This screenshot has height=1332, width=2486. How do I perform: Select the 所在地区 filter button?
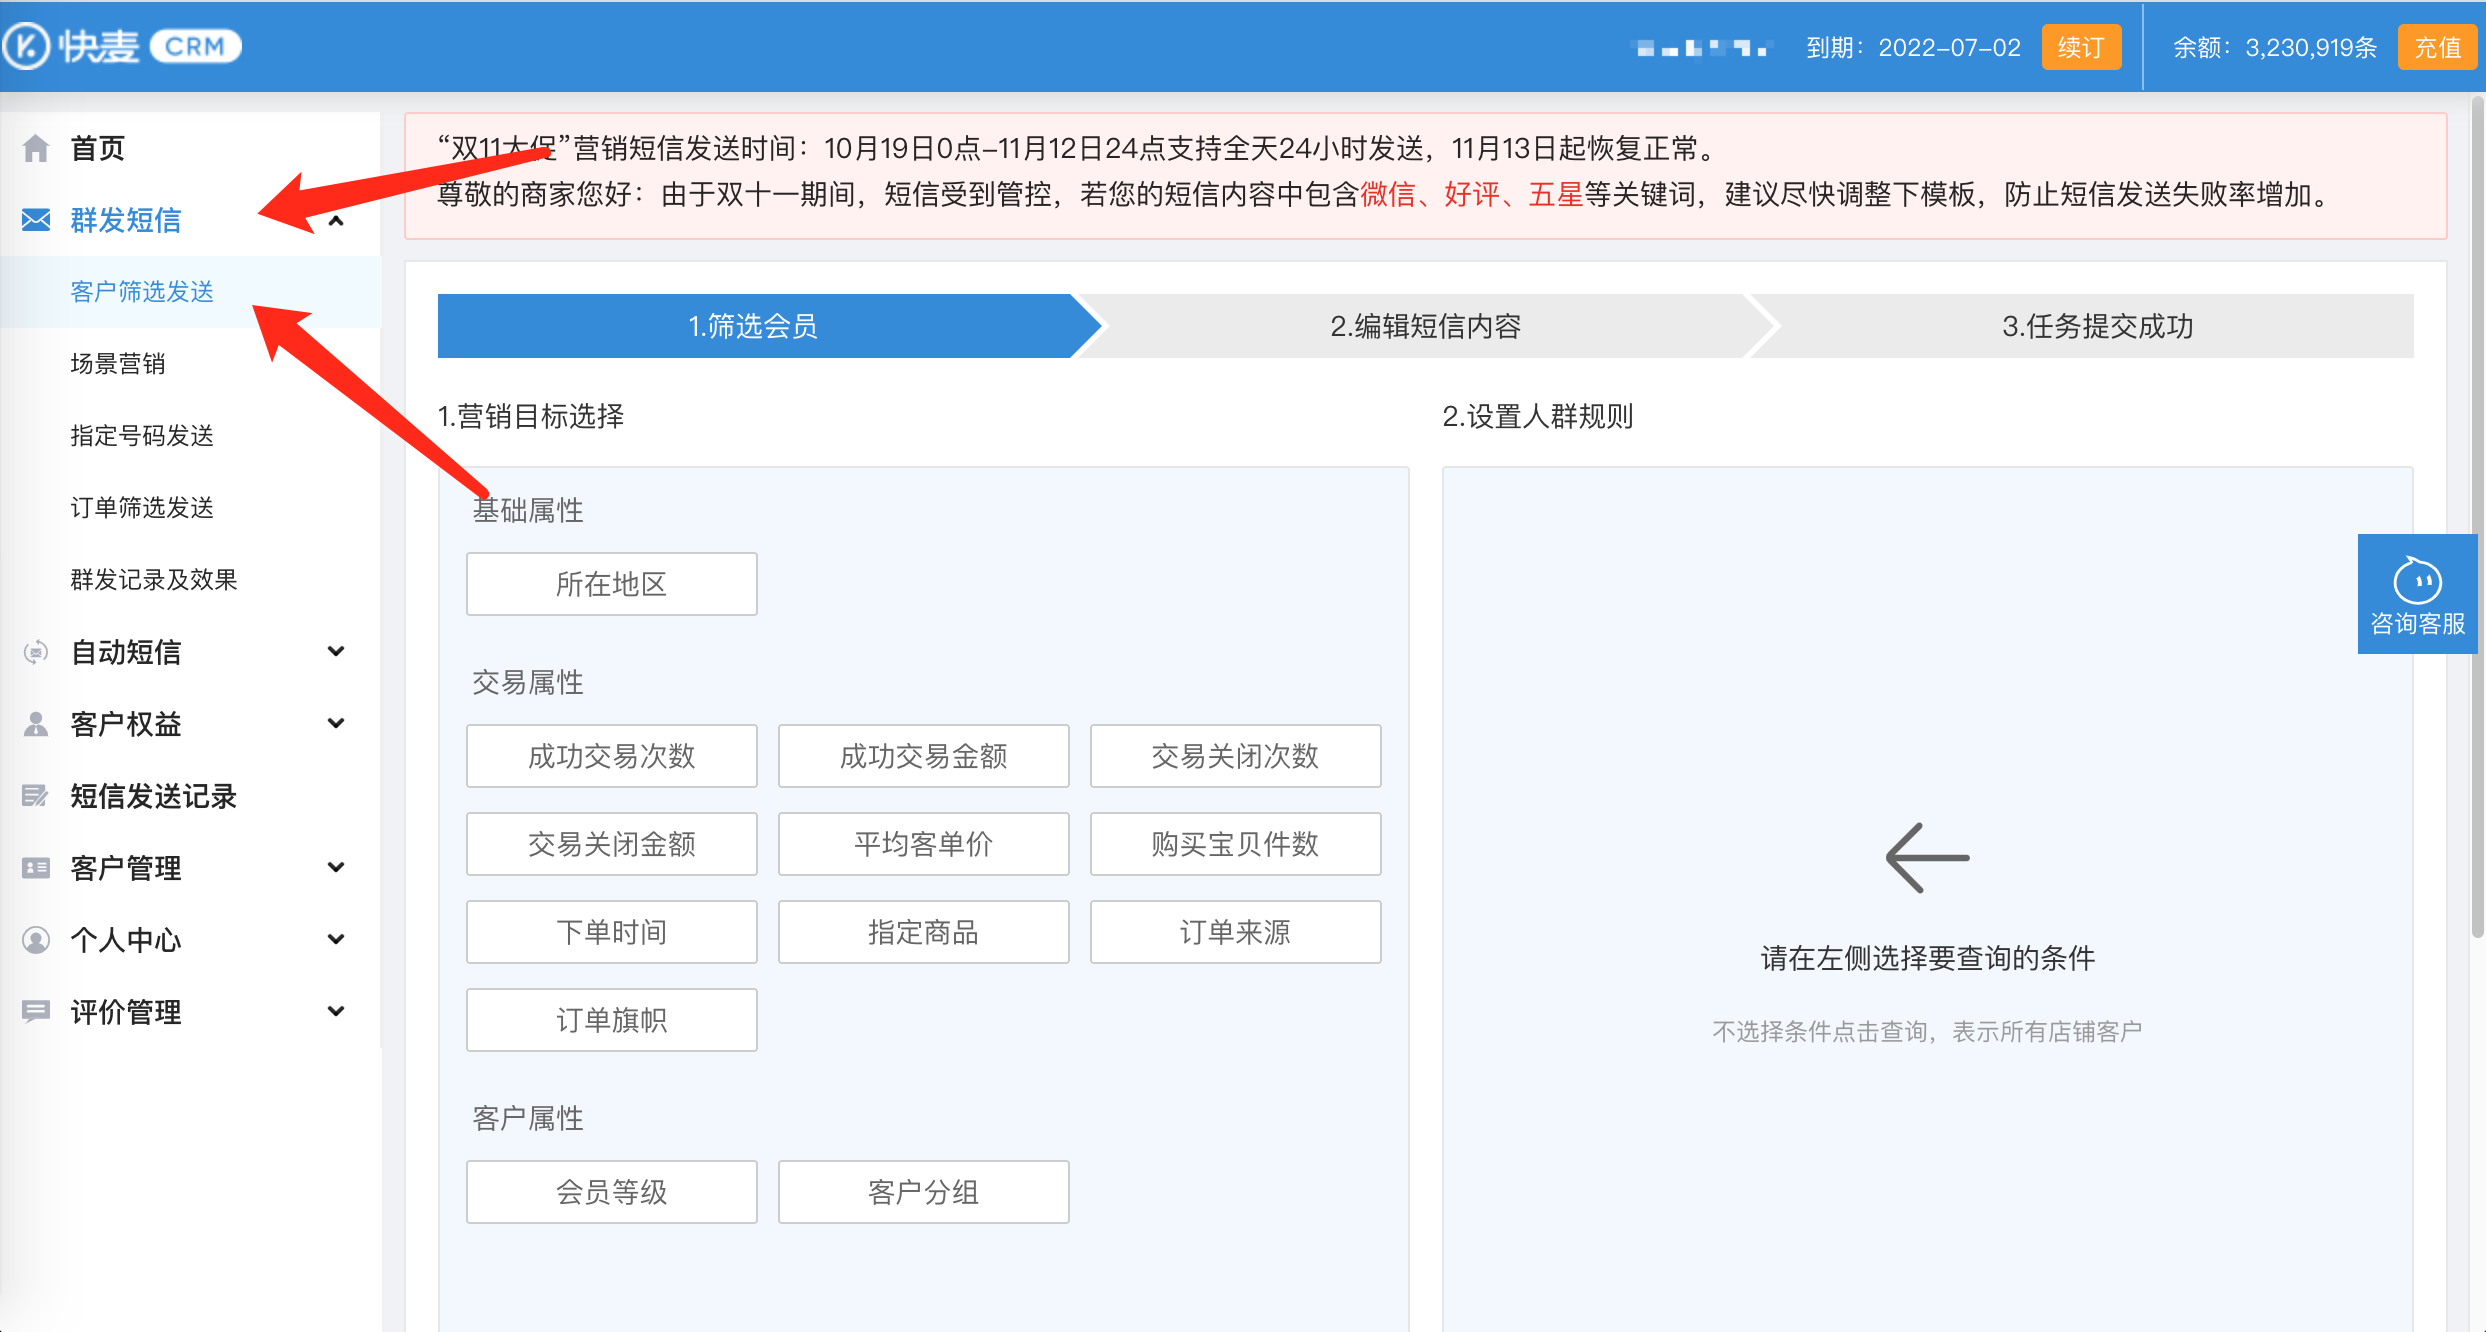(612, 584)
